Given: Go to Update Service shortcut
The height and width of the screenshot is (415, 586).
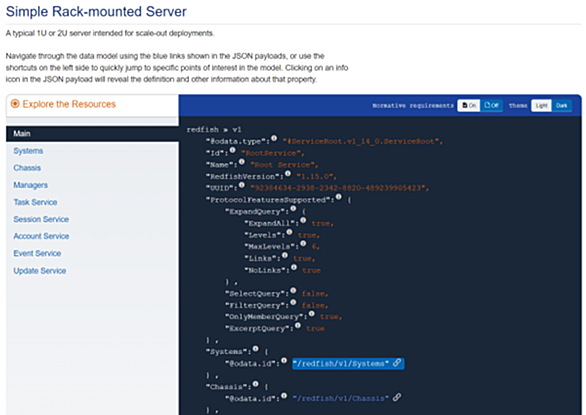Looking at the screenshot, I should click(40, 271).
